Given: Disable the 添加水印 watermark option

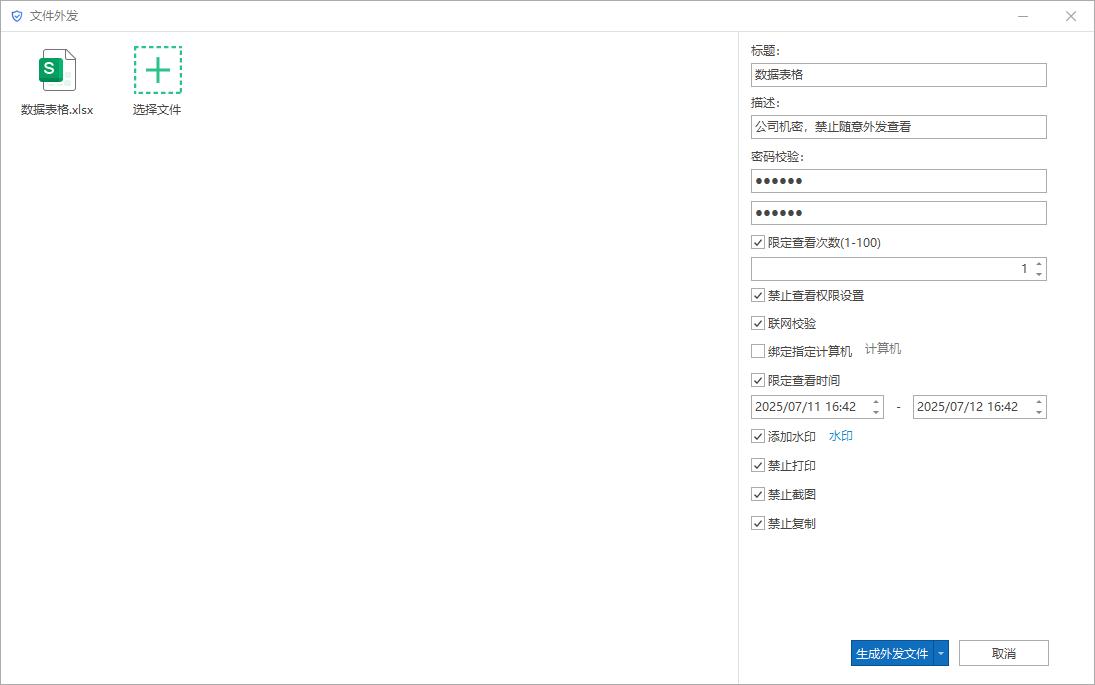Looking at the screenshot, I should [x=757, y=436].
